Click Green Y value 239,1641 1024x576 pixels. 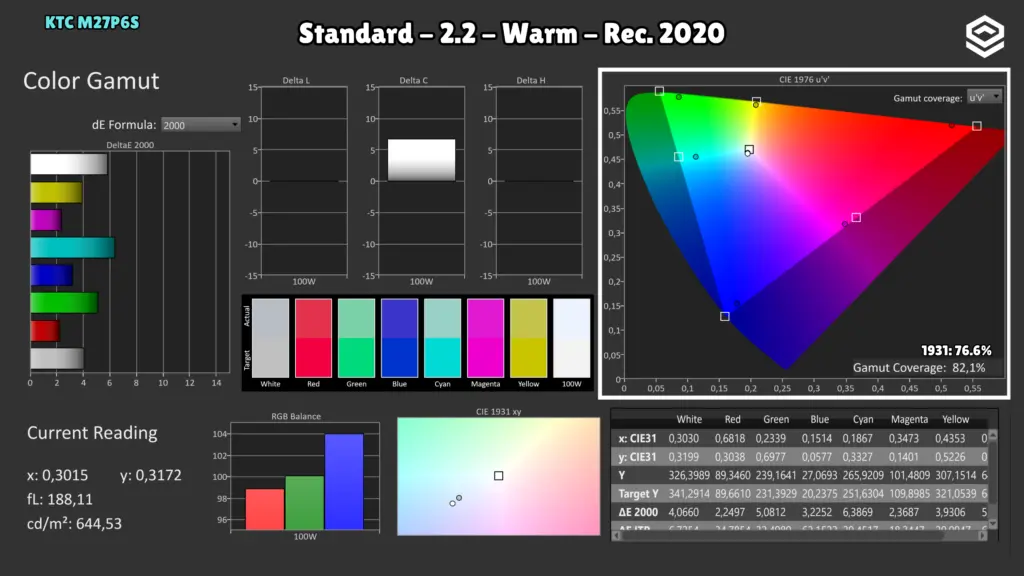coord(776,475)
